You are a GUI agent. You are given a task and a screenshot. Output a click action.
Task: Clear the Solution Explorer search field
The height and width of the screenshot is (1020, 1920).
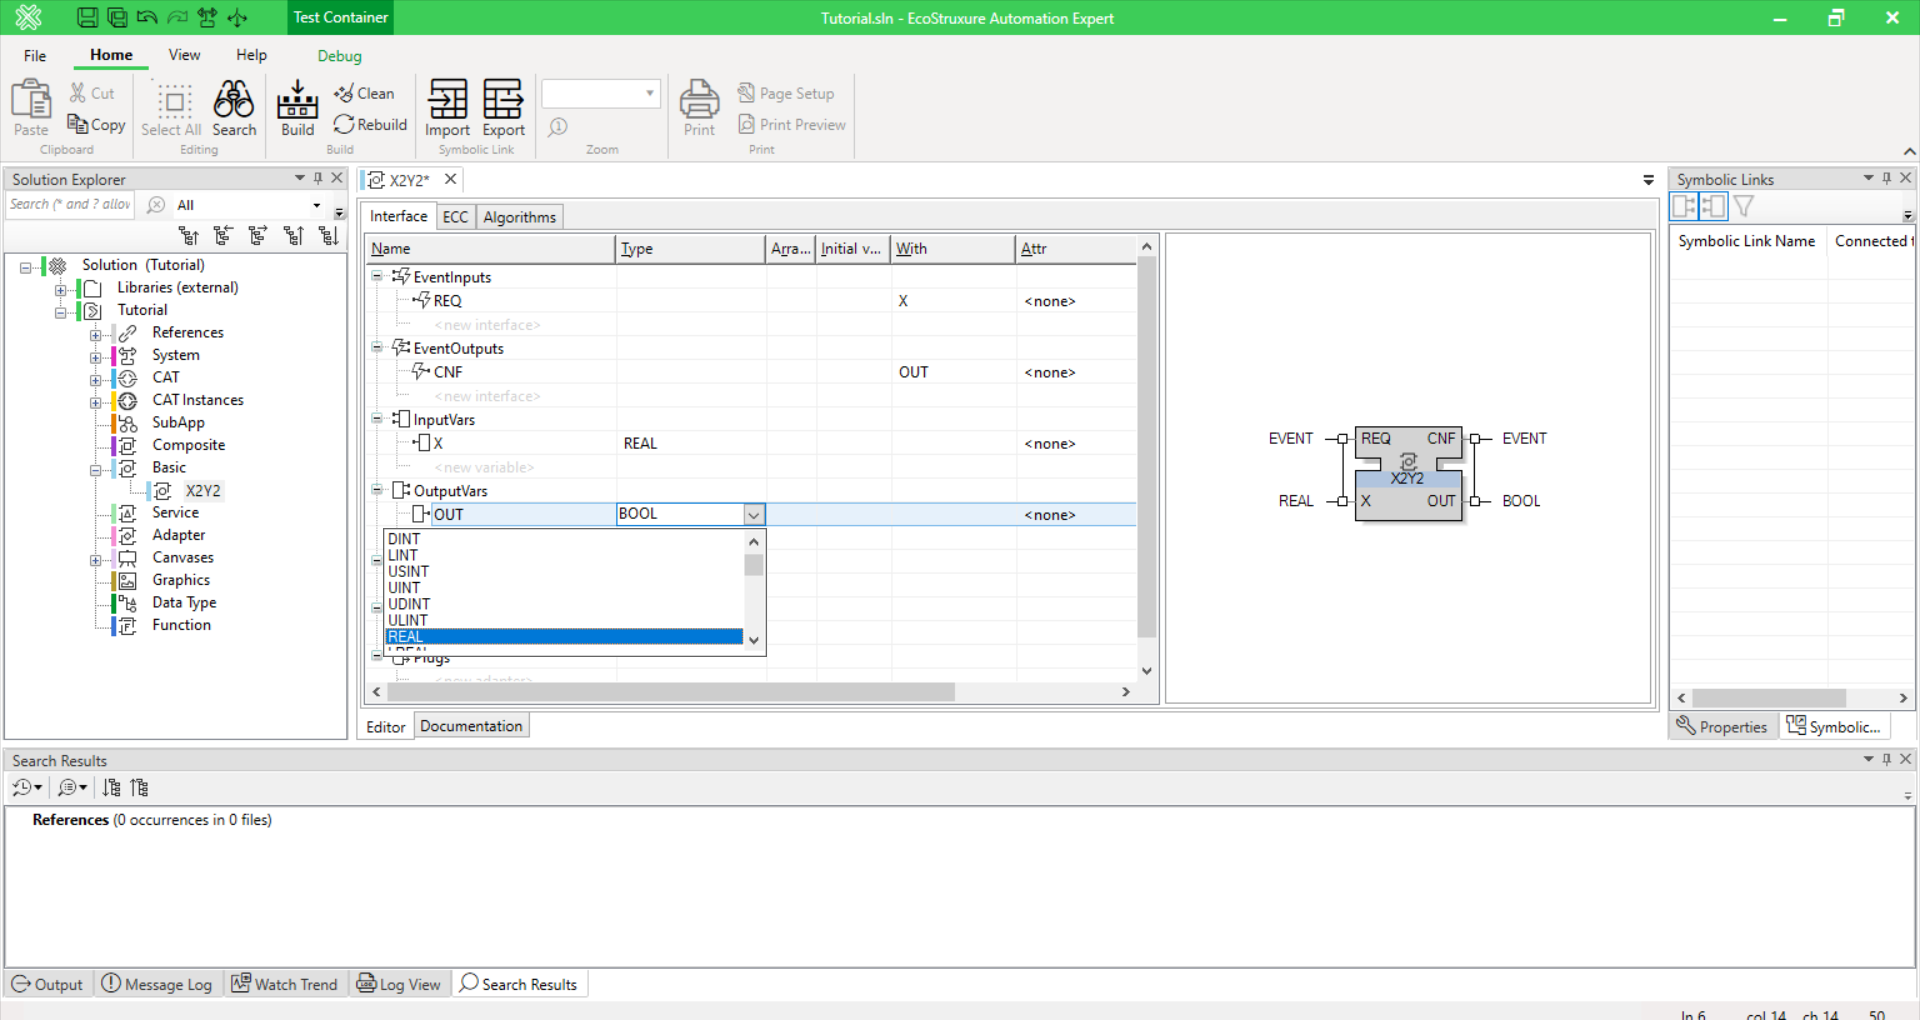coord(156,205)
